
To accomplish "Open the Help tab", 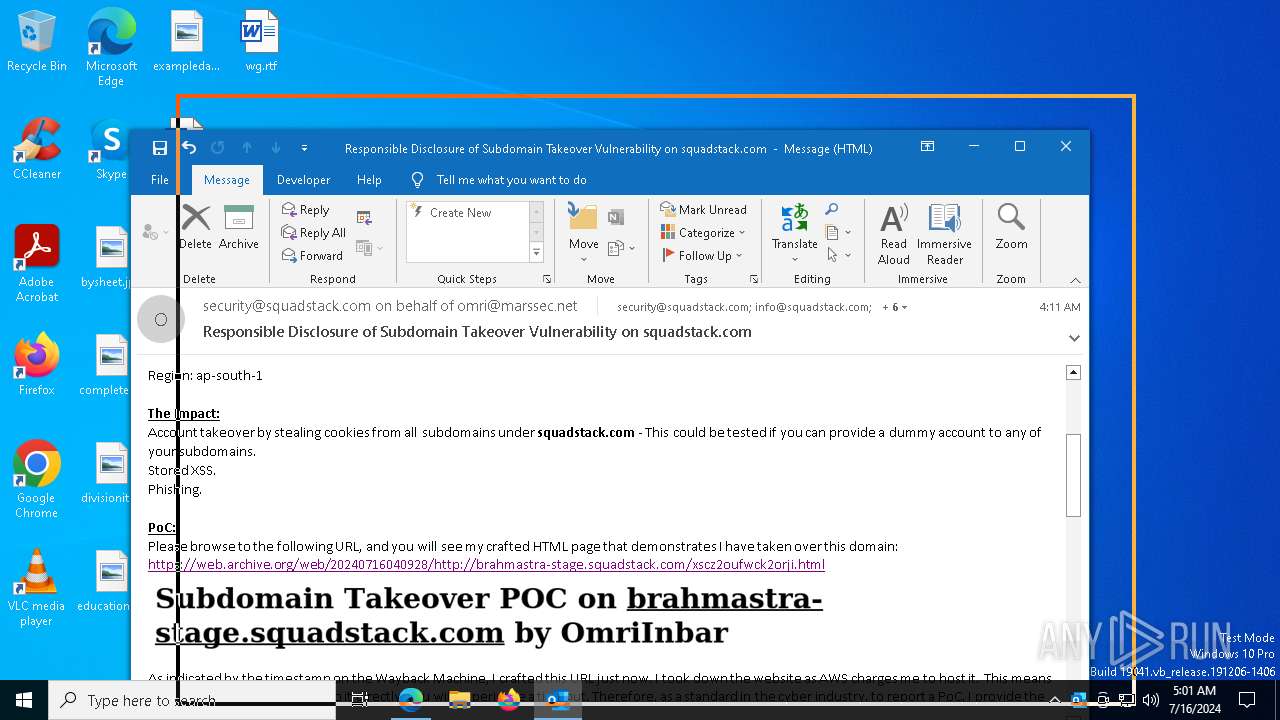I will click(369, 180).
